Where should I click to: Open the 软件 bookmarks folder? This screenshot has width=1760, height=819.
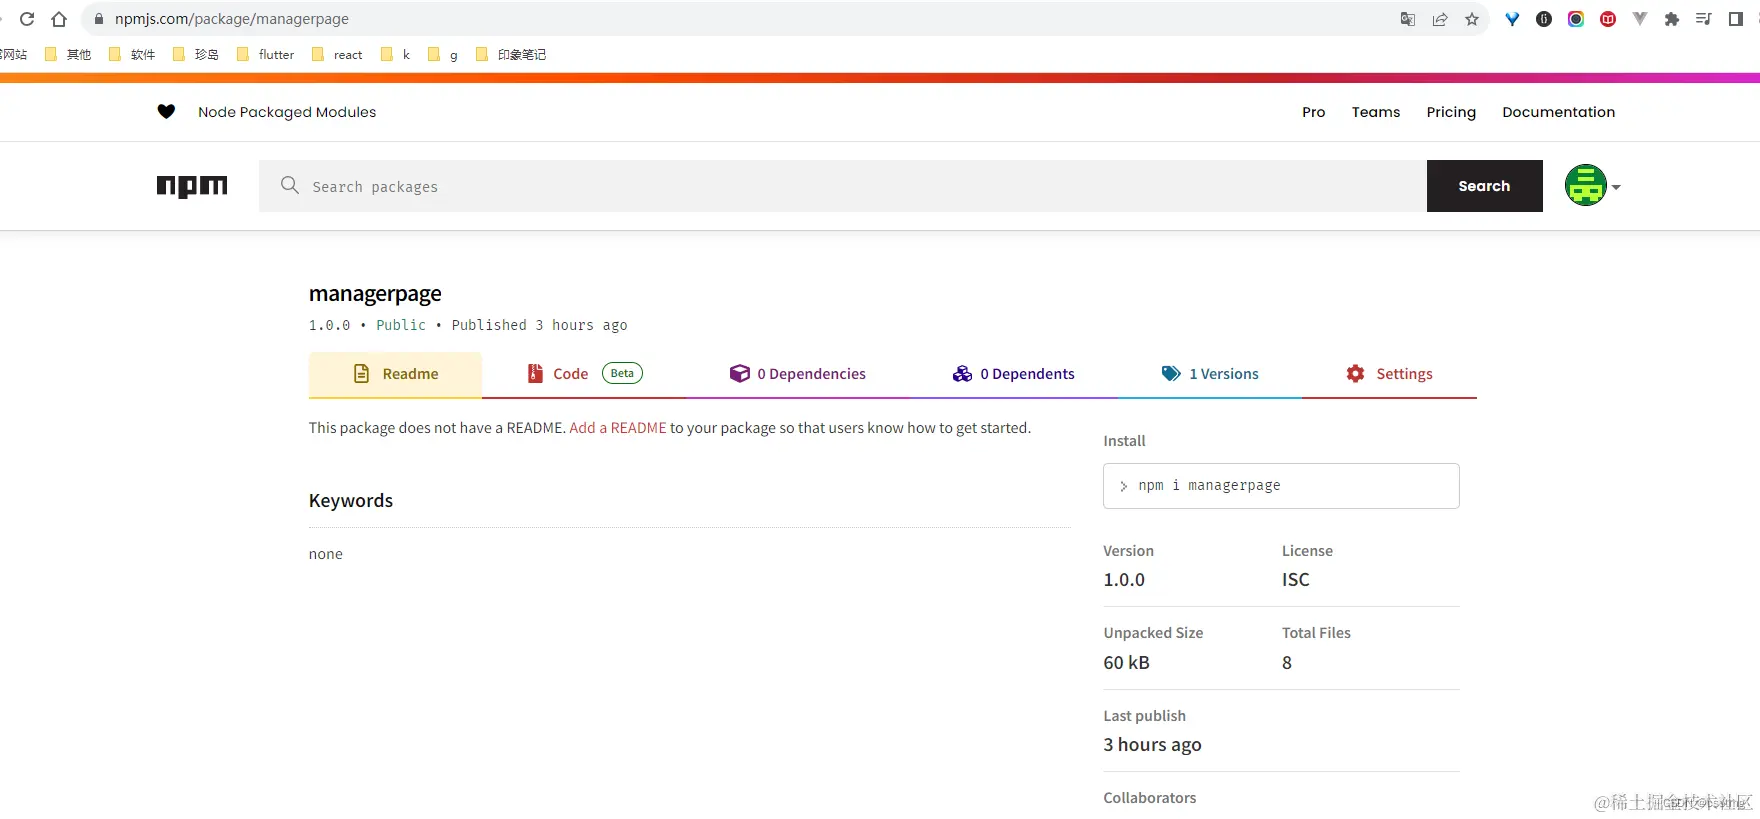pyautogui.click(x=132, y=55)
